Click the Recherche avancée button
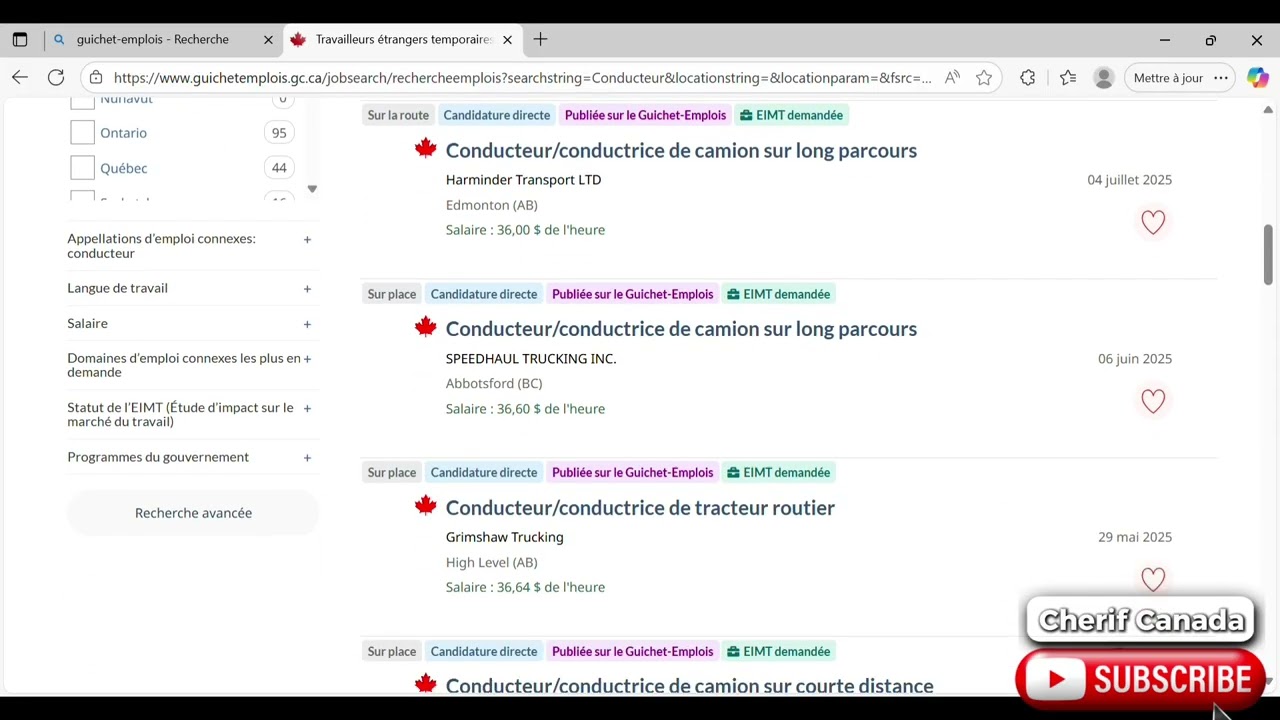The width and height of the screenshot is (1280, 720). 193,513
